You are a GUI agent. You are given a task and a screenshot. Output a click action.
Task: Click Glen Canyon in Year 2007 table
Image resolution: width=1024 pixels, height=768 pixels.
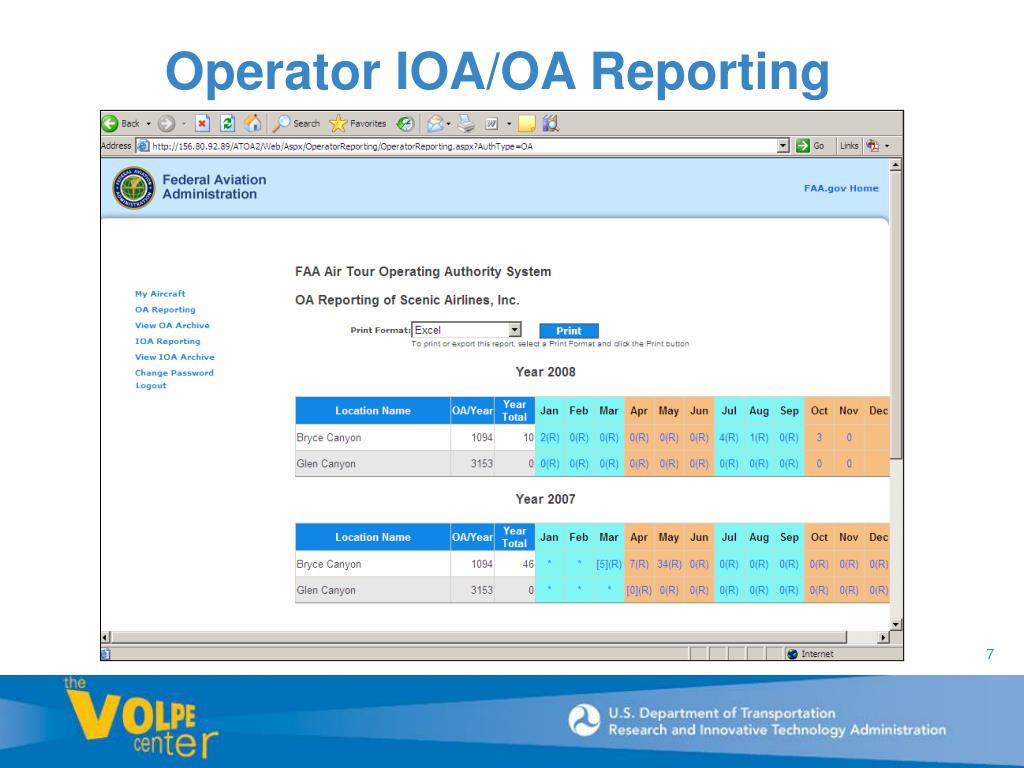(326, 590)
